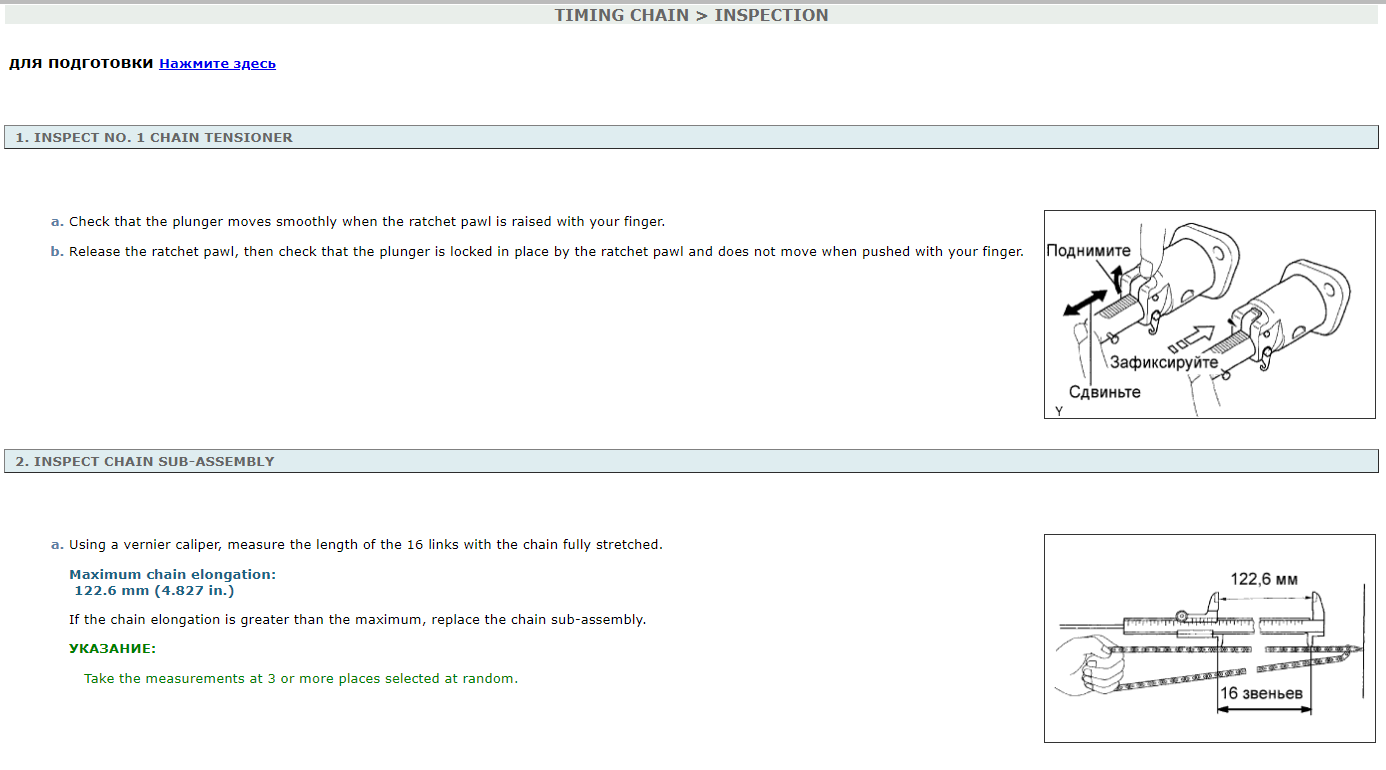This screenshot has height=770, width=1386.
Task: Select the "1. INSPECT NO. 1 CHAIN TENSIONER" header
Action: tap(154, 138)
